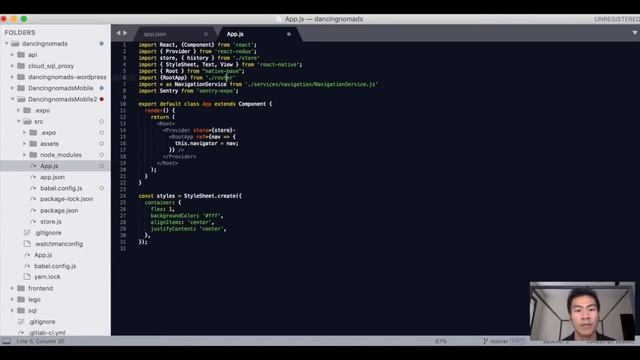This screenshot has width=640, height=360.
Task: Click the master git branch indicator
Action: click(x=499, y=341)
